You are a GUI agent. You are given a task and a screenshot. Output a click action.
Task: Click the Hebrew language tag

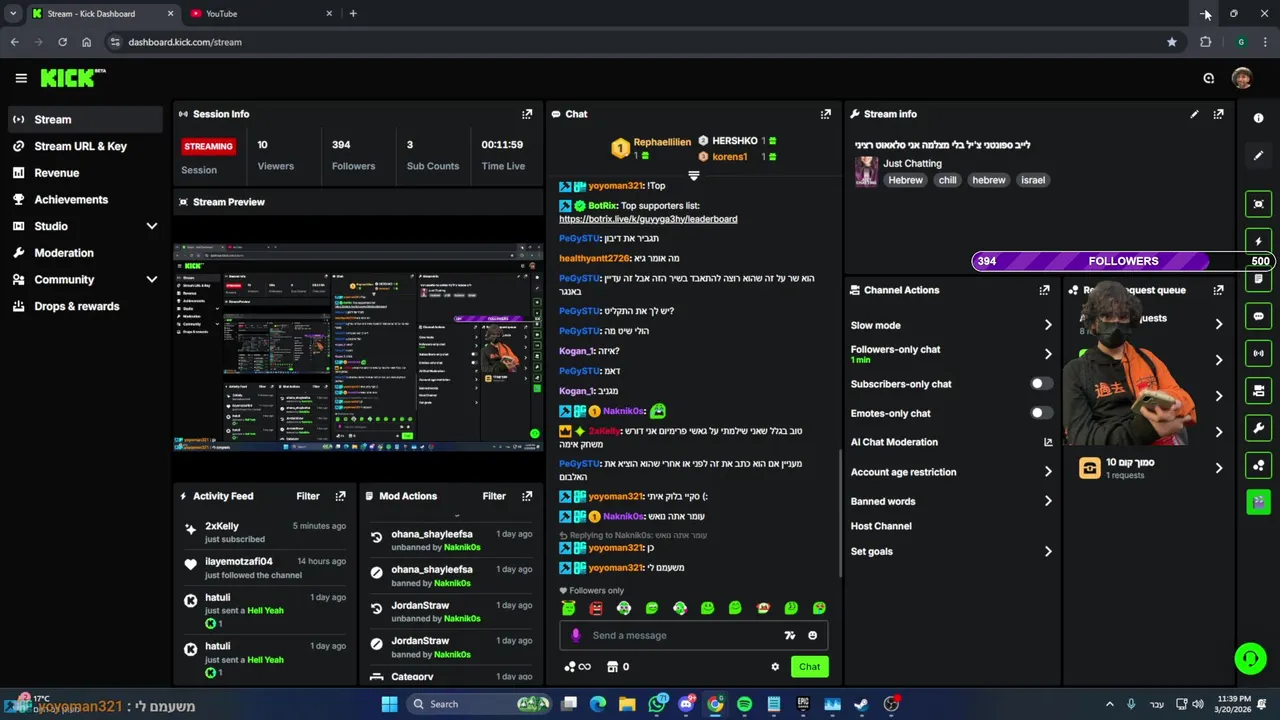click(x=905, y=180)
